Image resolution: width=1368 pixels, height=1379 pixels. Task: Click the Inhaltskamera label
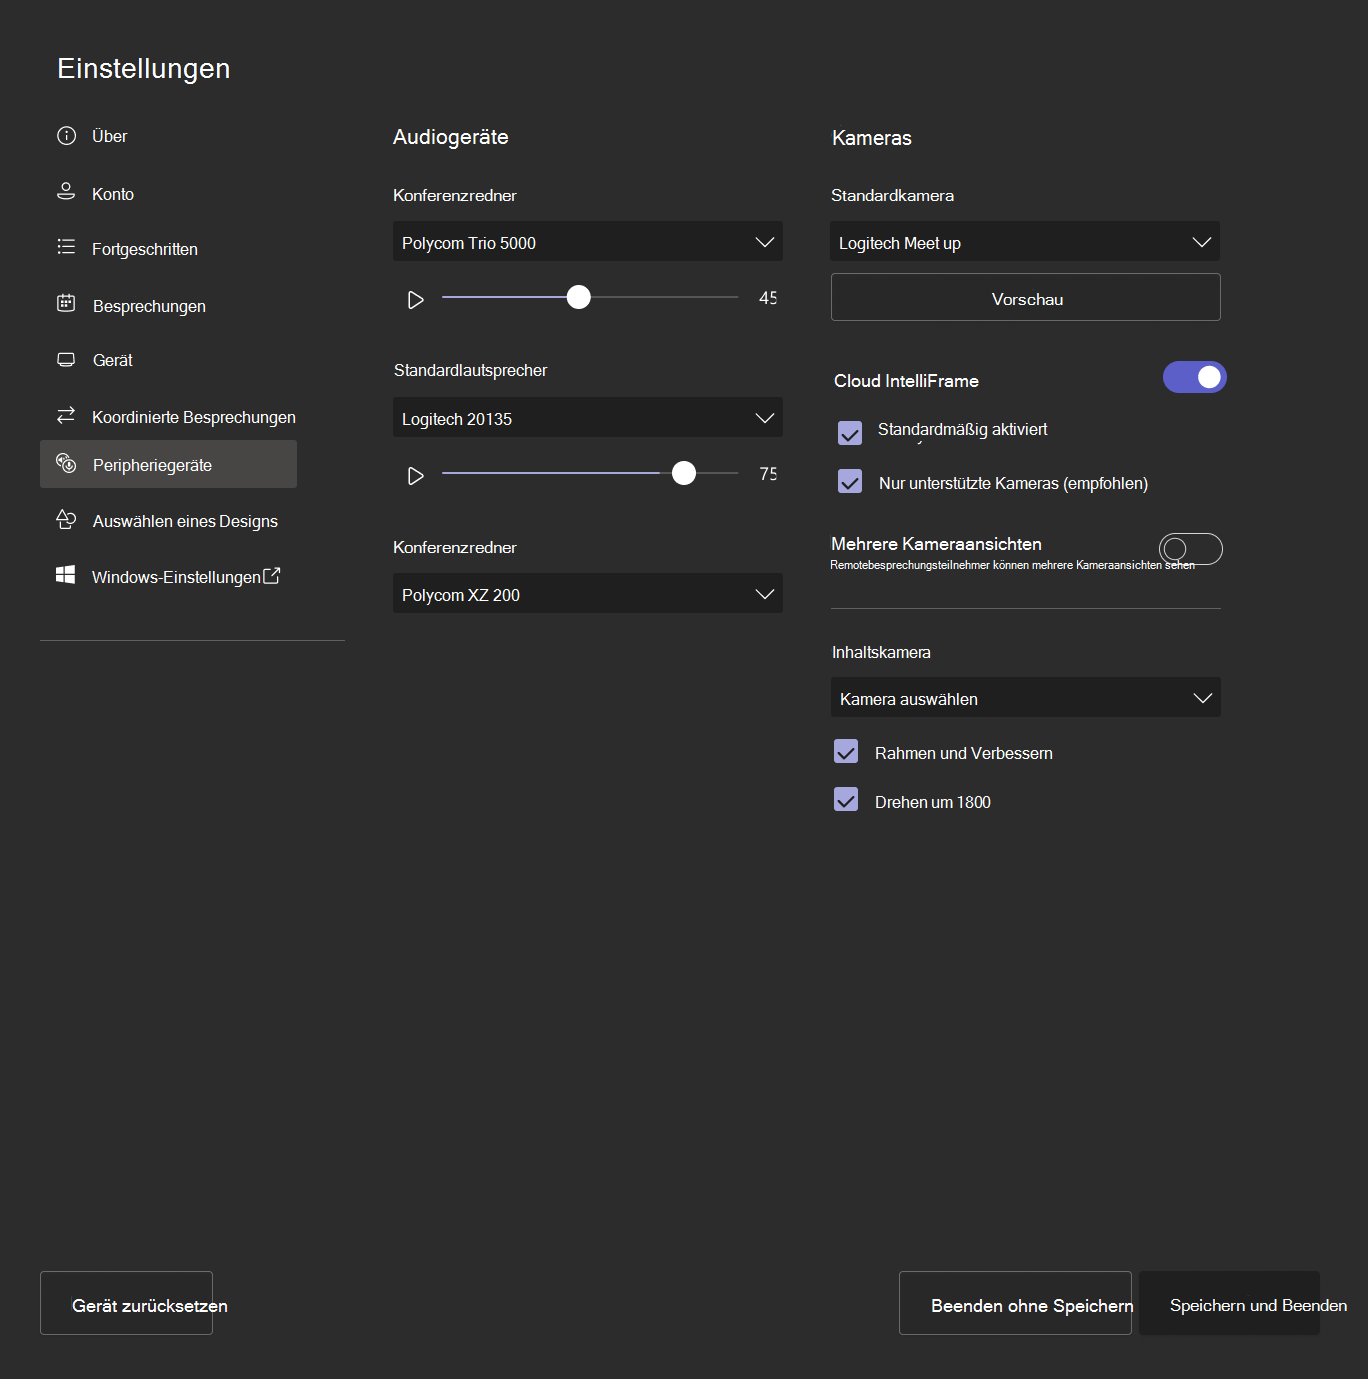coord(881,652)
